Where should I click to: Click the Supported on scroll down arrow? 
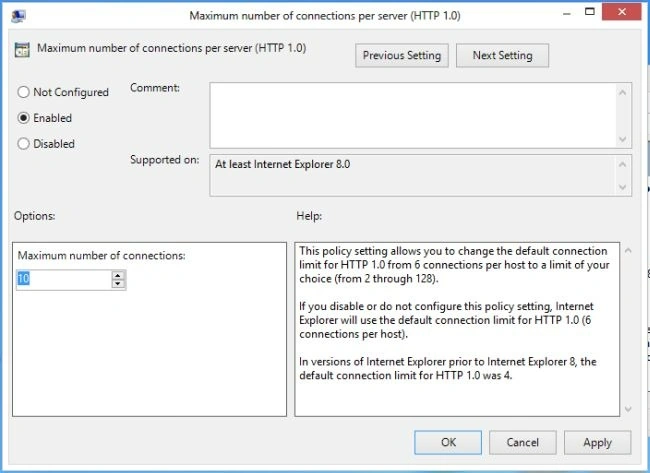pyautogui.click(x=622, y=187)
